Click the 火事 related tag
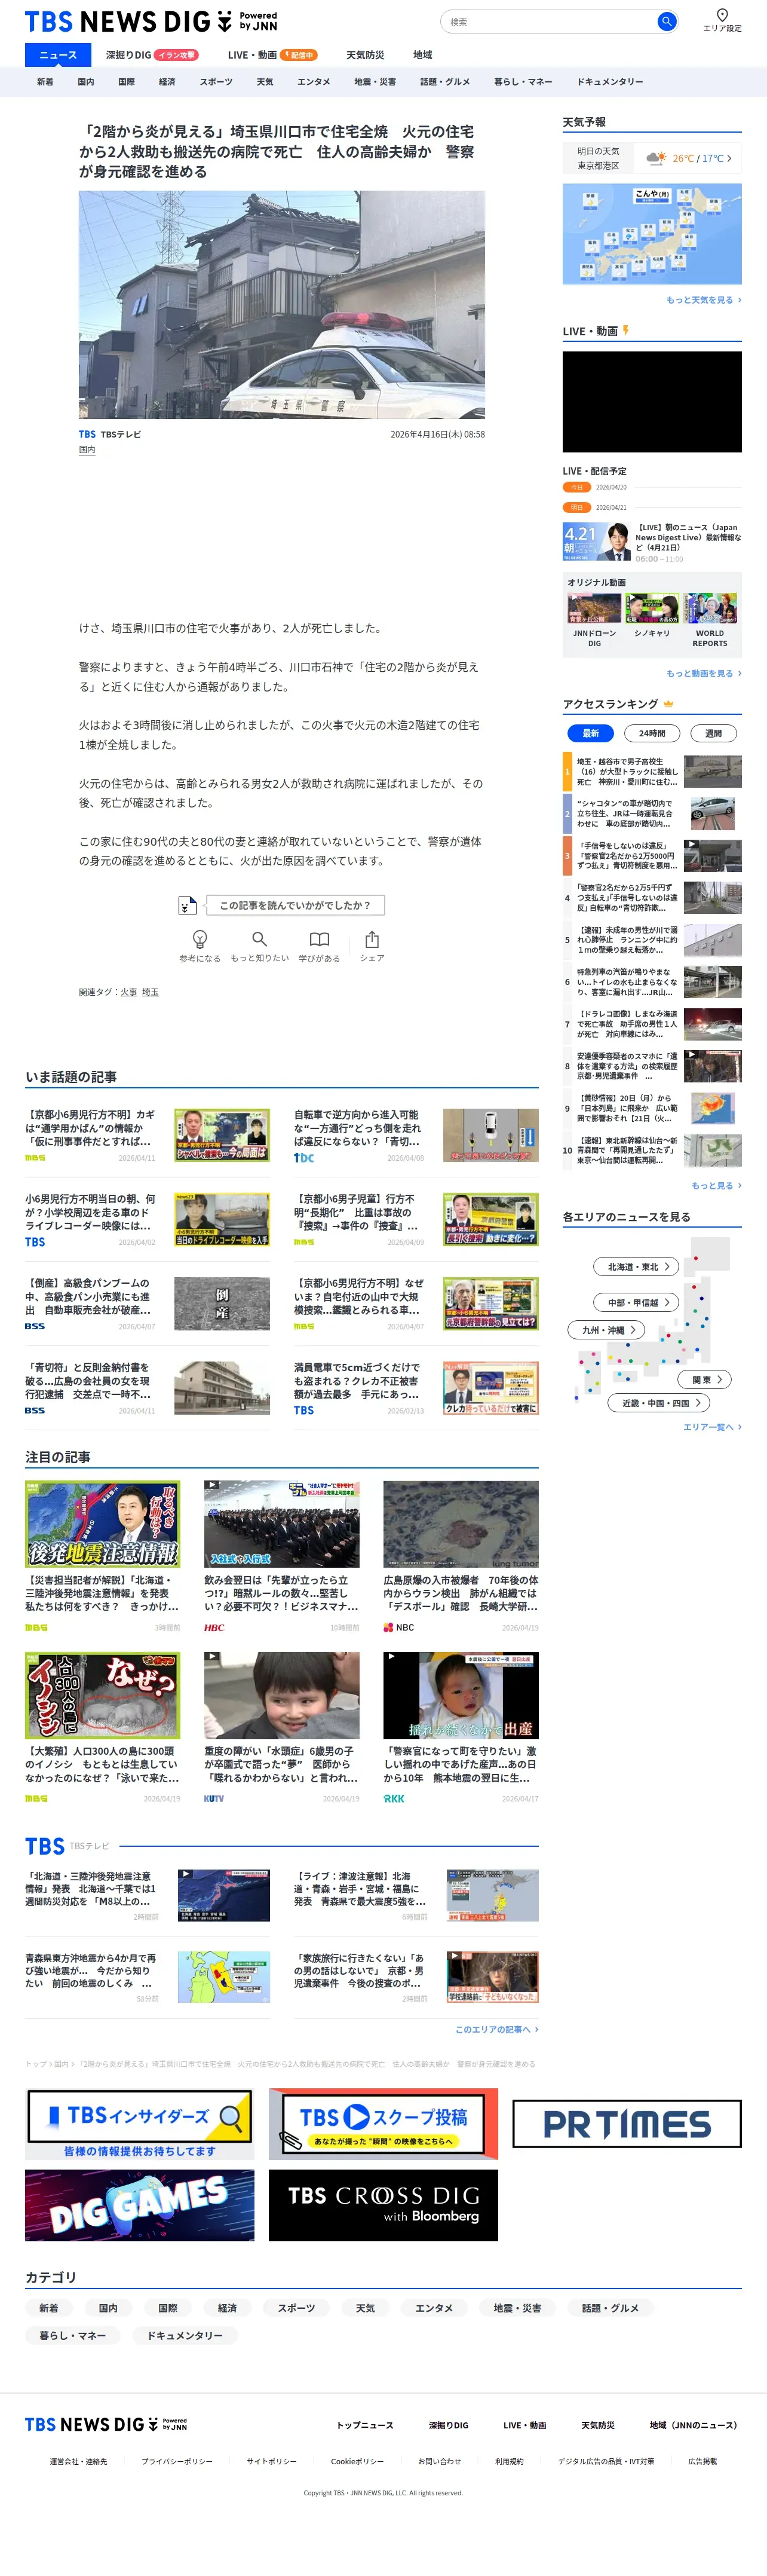767x2576 pixels. (129, 992)
